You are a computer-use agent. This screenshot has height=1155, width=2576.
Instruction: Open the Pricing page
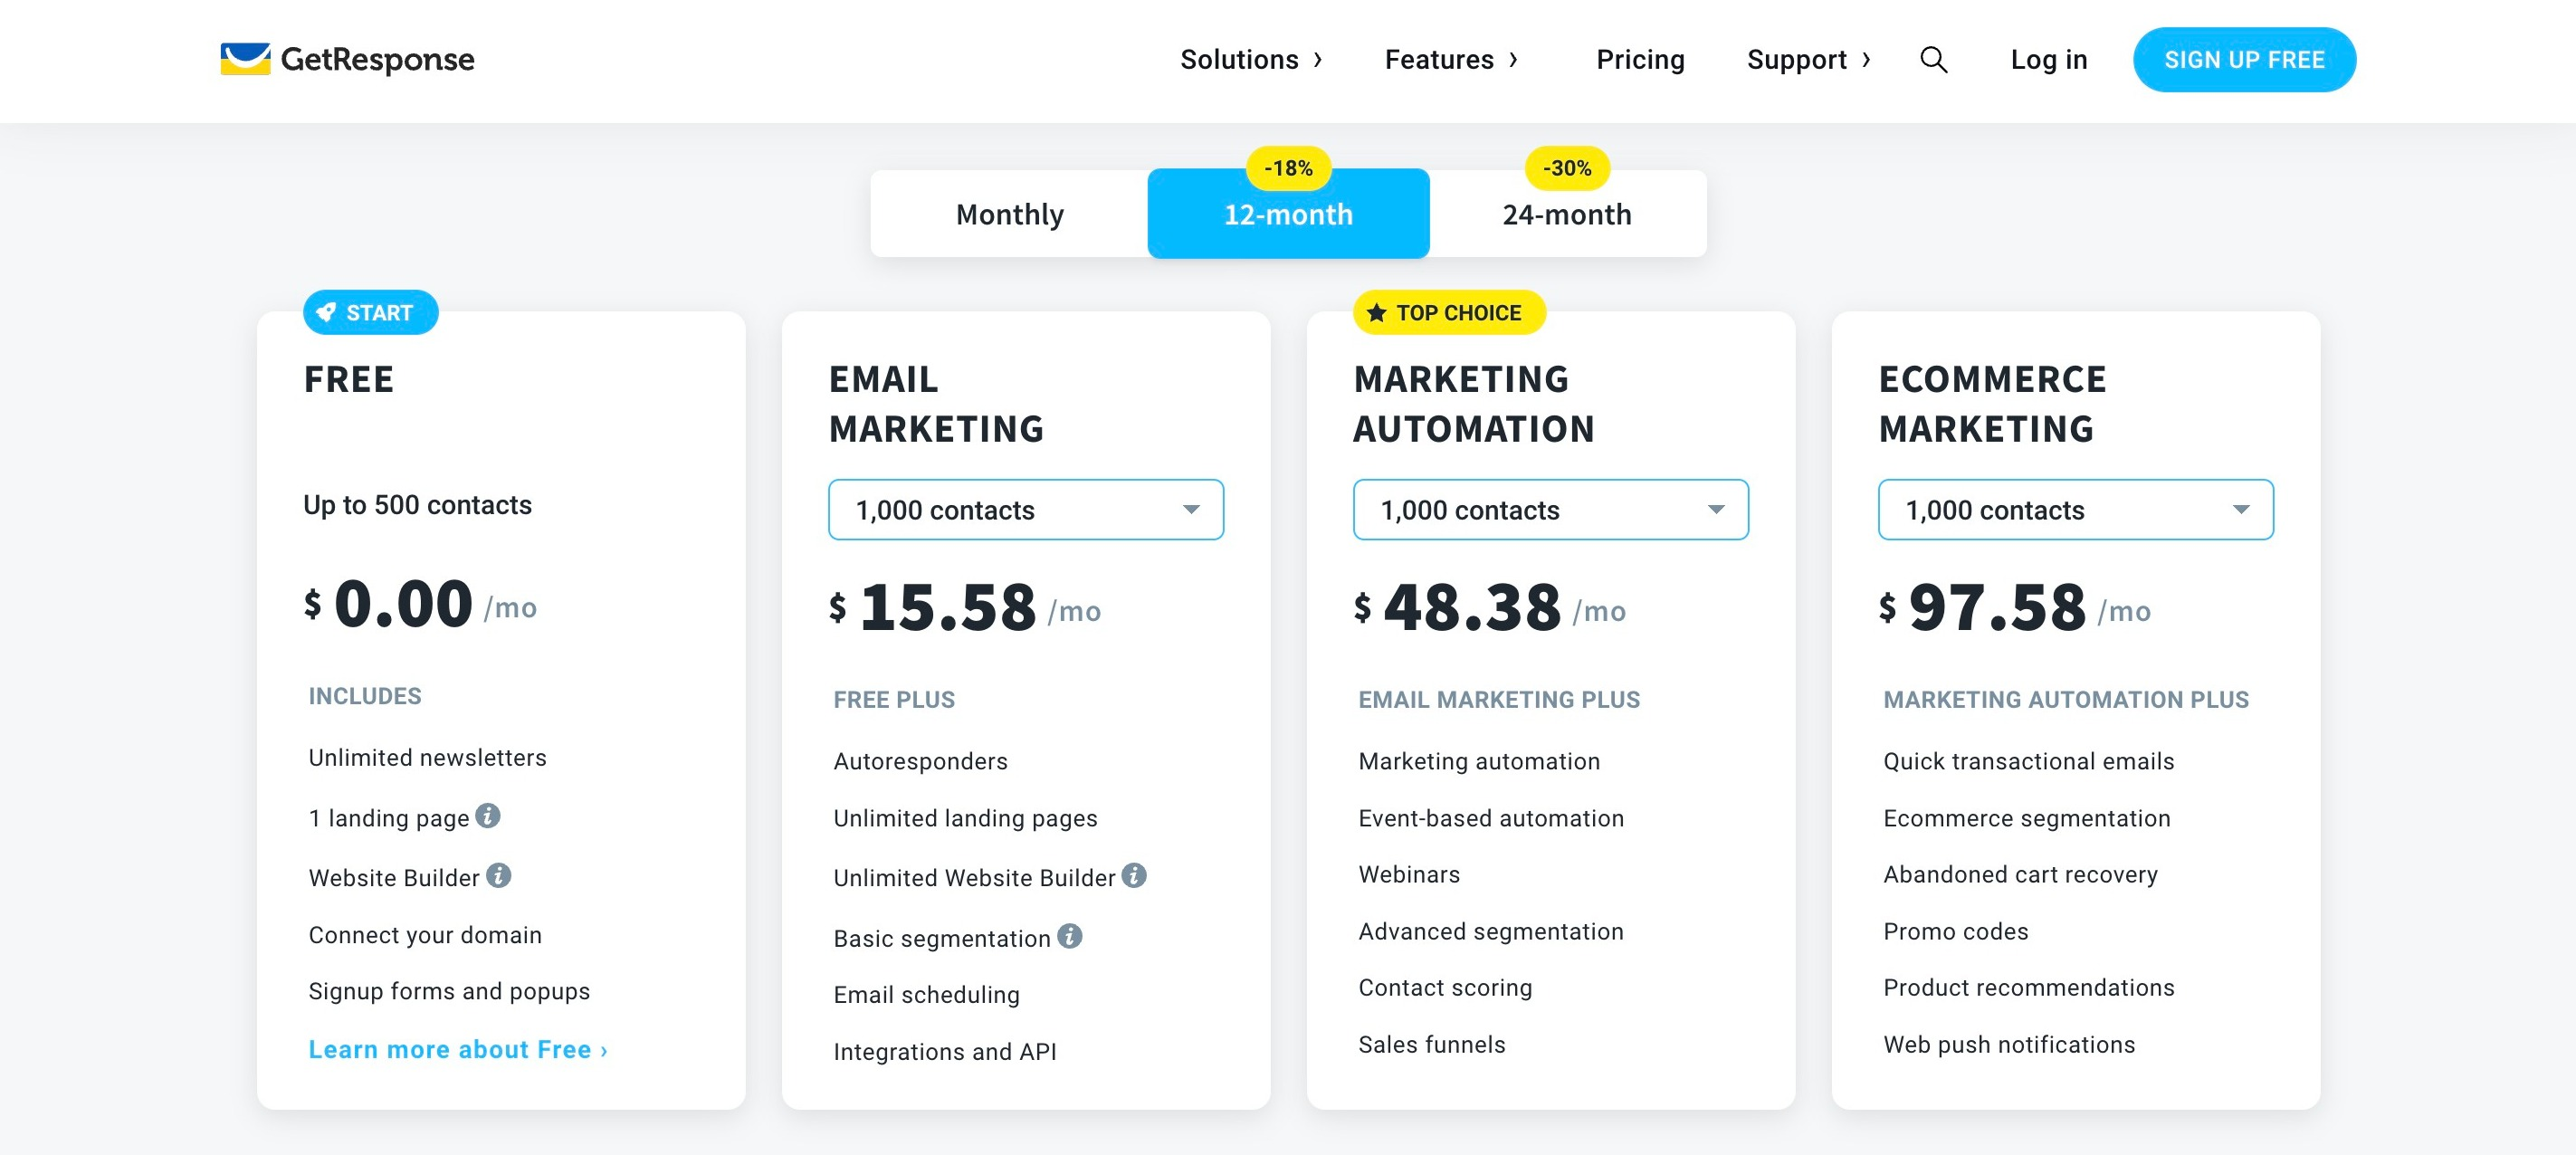1640,60
